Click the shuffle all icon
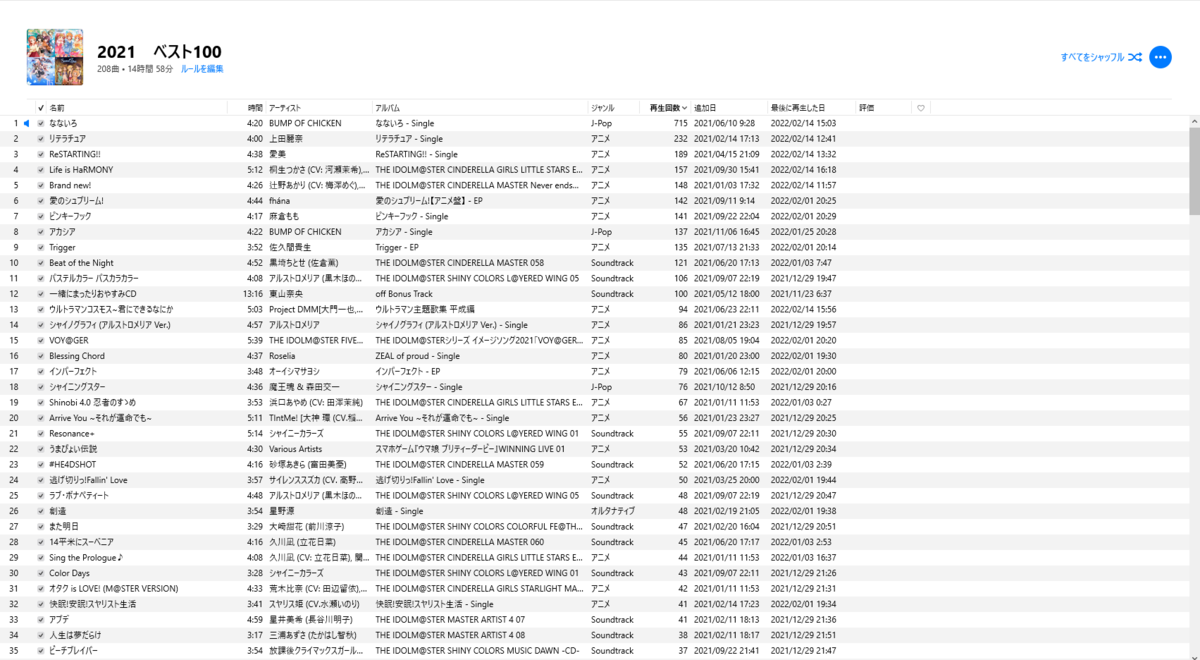The width and height of the screenshot is (1200, 660). pyautogui.click(x=1135, y=58)
